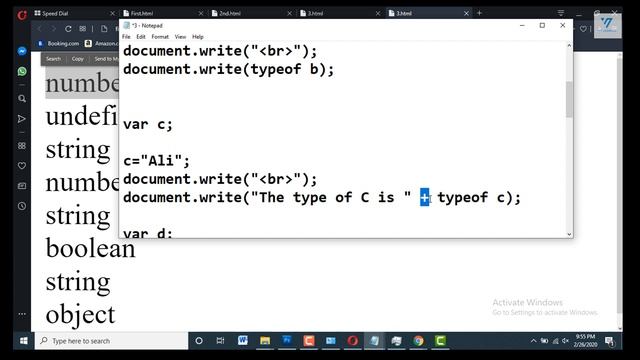Click the heart bookmark icon in address bar
640x360 pixels.
583,29
